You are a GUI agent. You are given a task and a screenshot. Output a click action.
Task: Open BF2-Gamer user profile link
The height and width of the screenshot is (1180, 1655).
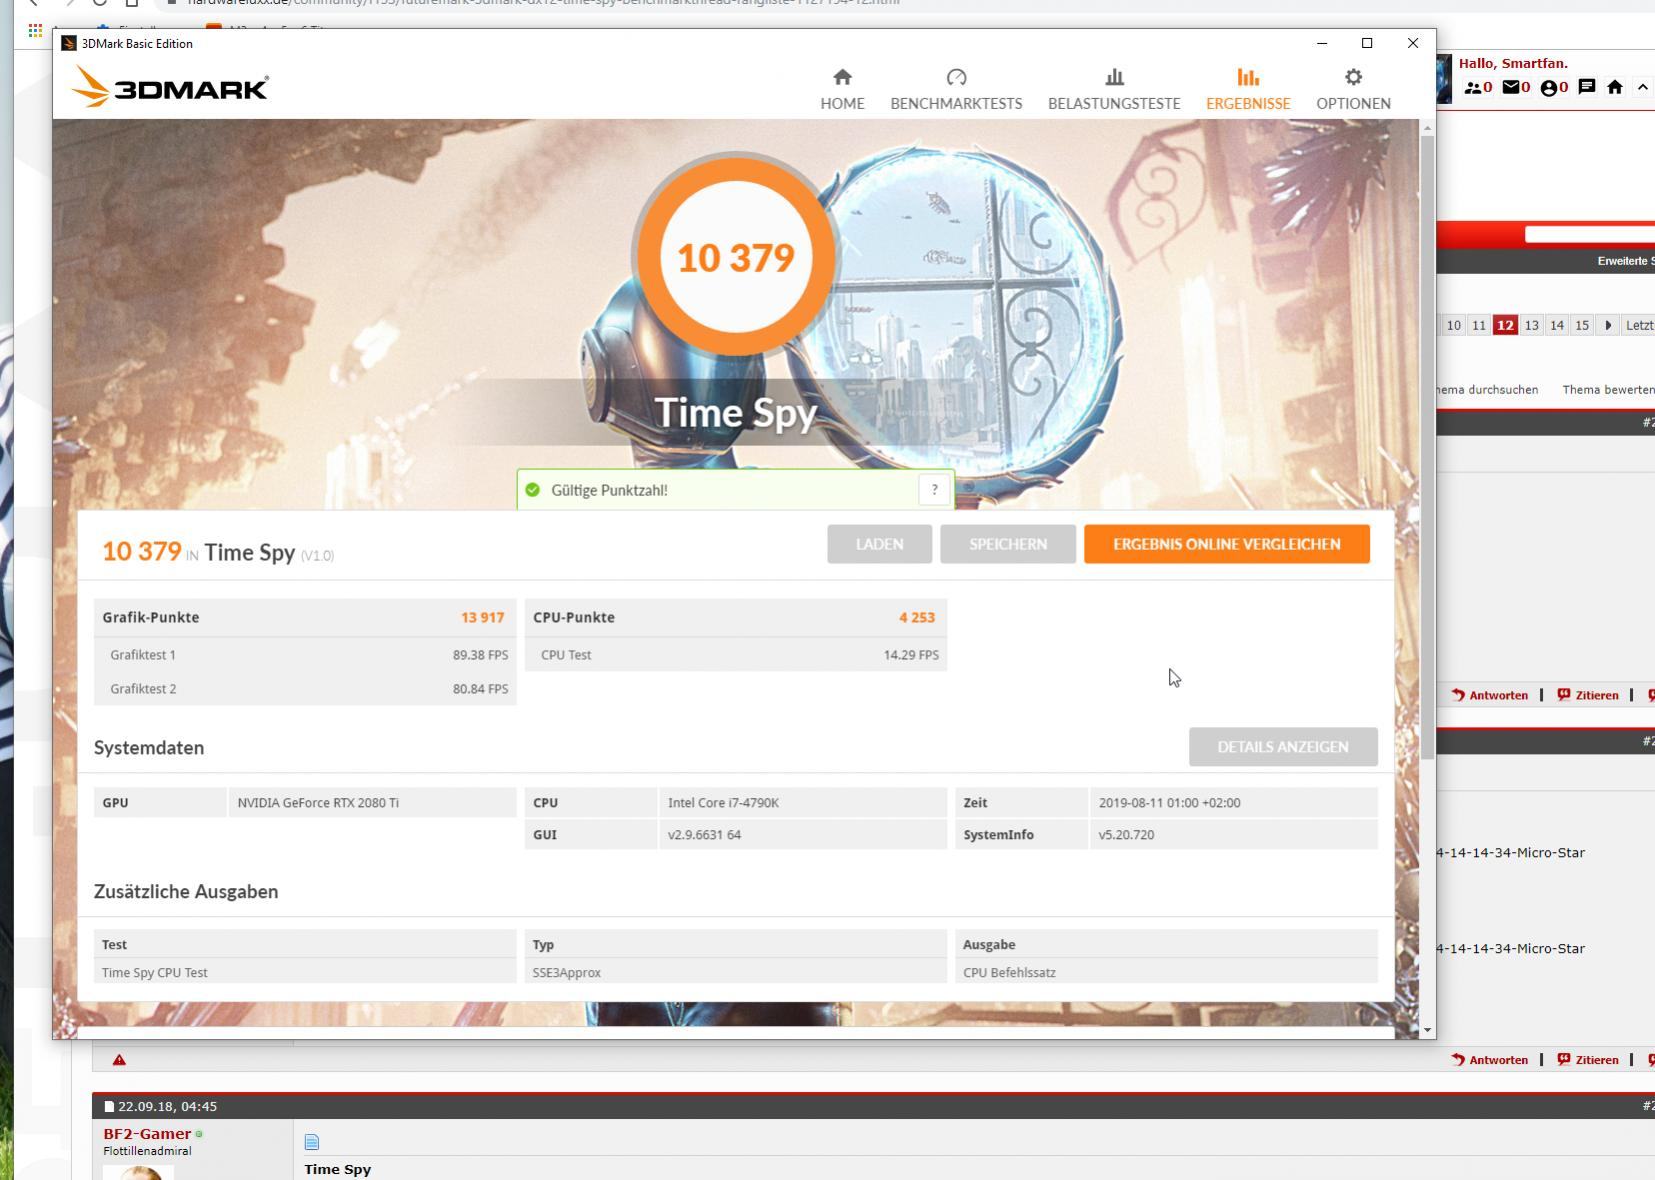[147, 1134]
